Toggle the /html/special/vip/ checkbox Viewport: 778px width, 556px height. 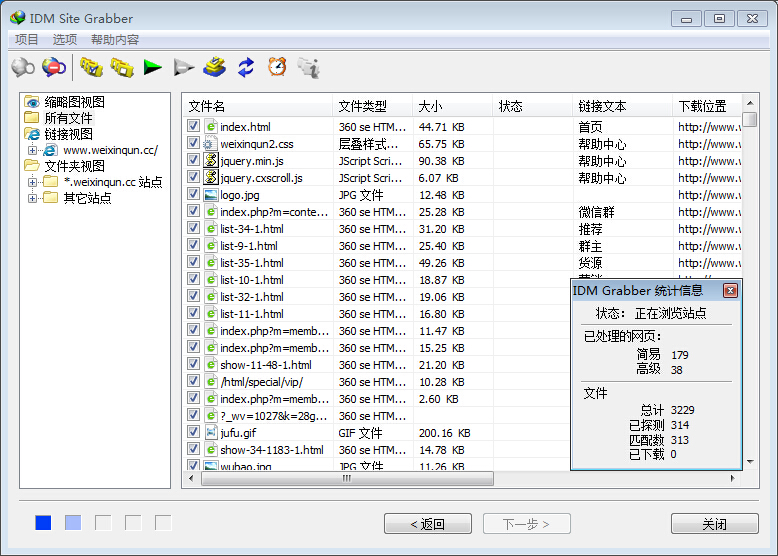[x=194, y=381]
